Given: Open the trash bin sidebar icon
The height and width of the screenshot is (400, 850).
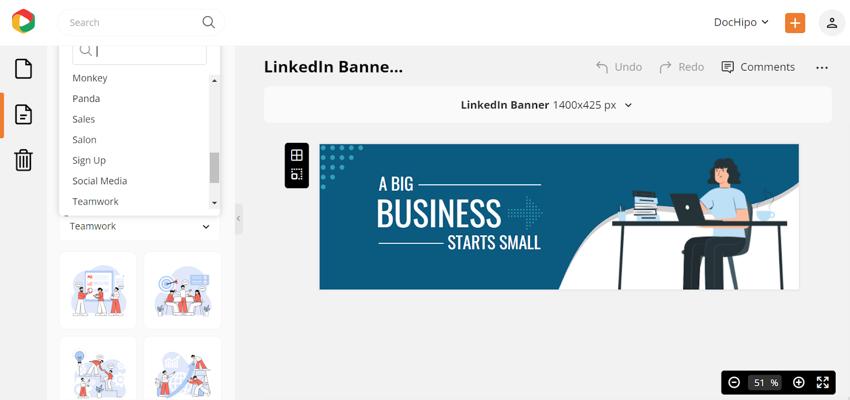Looking at the screenshot, I should point(23,160).
